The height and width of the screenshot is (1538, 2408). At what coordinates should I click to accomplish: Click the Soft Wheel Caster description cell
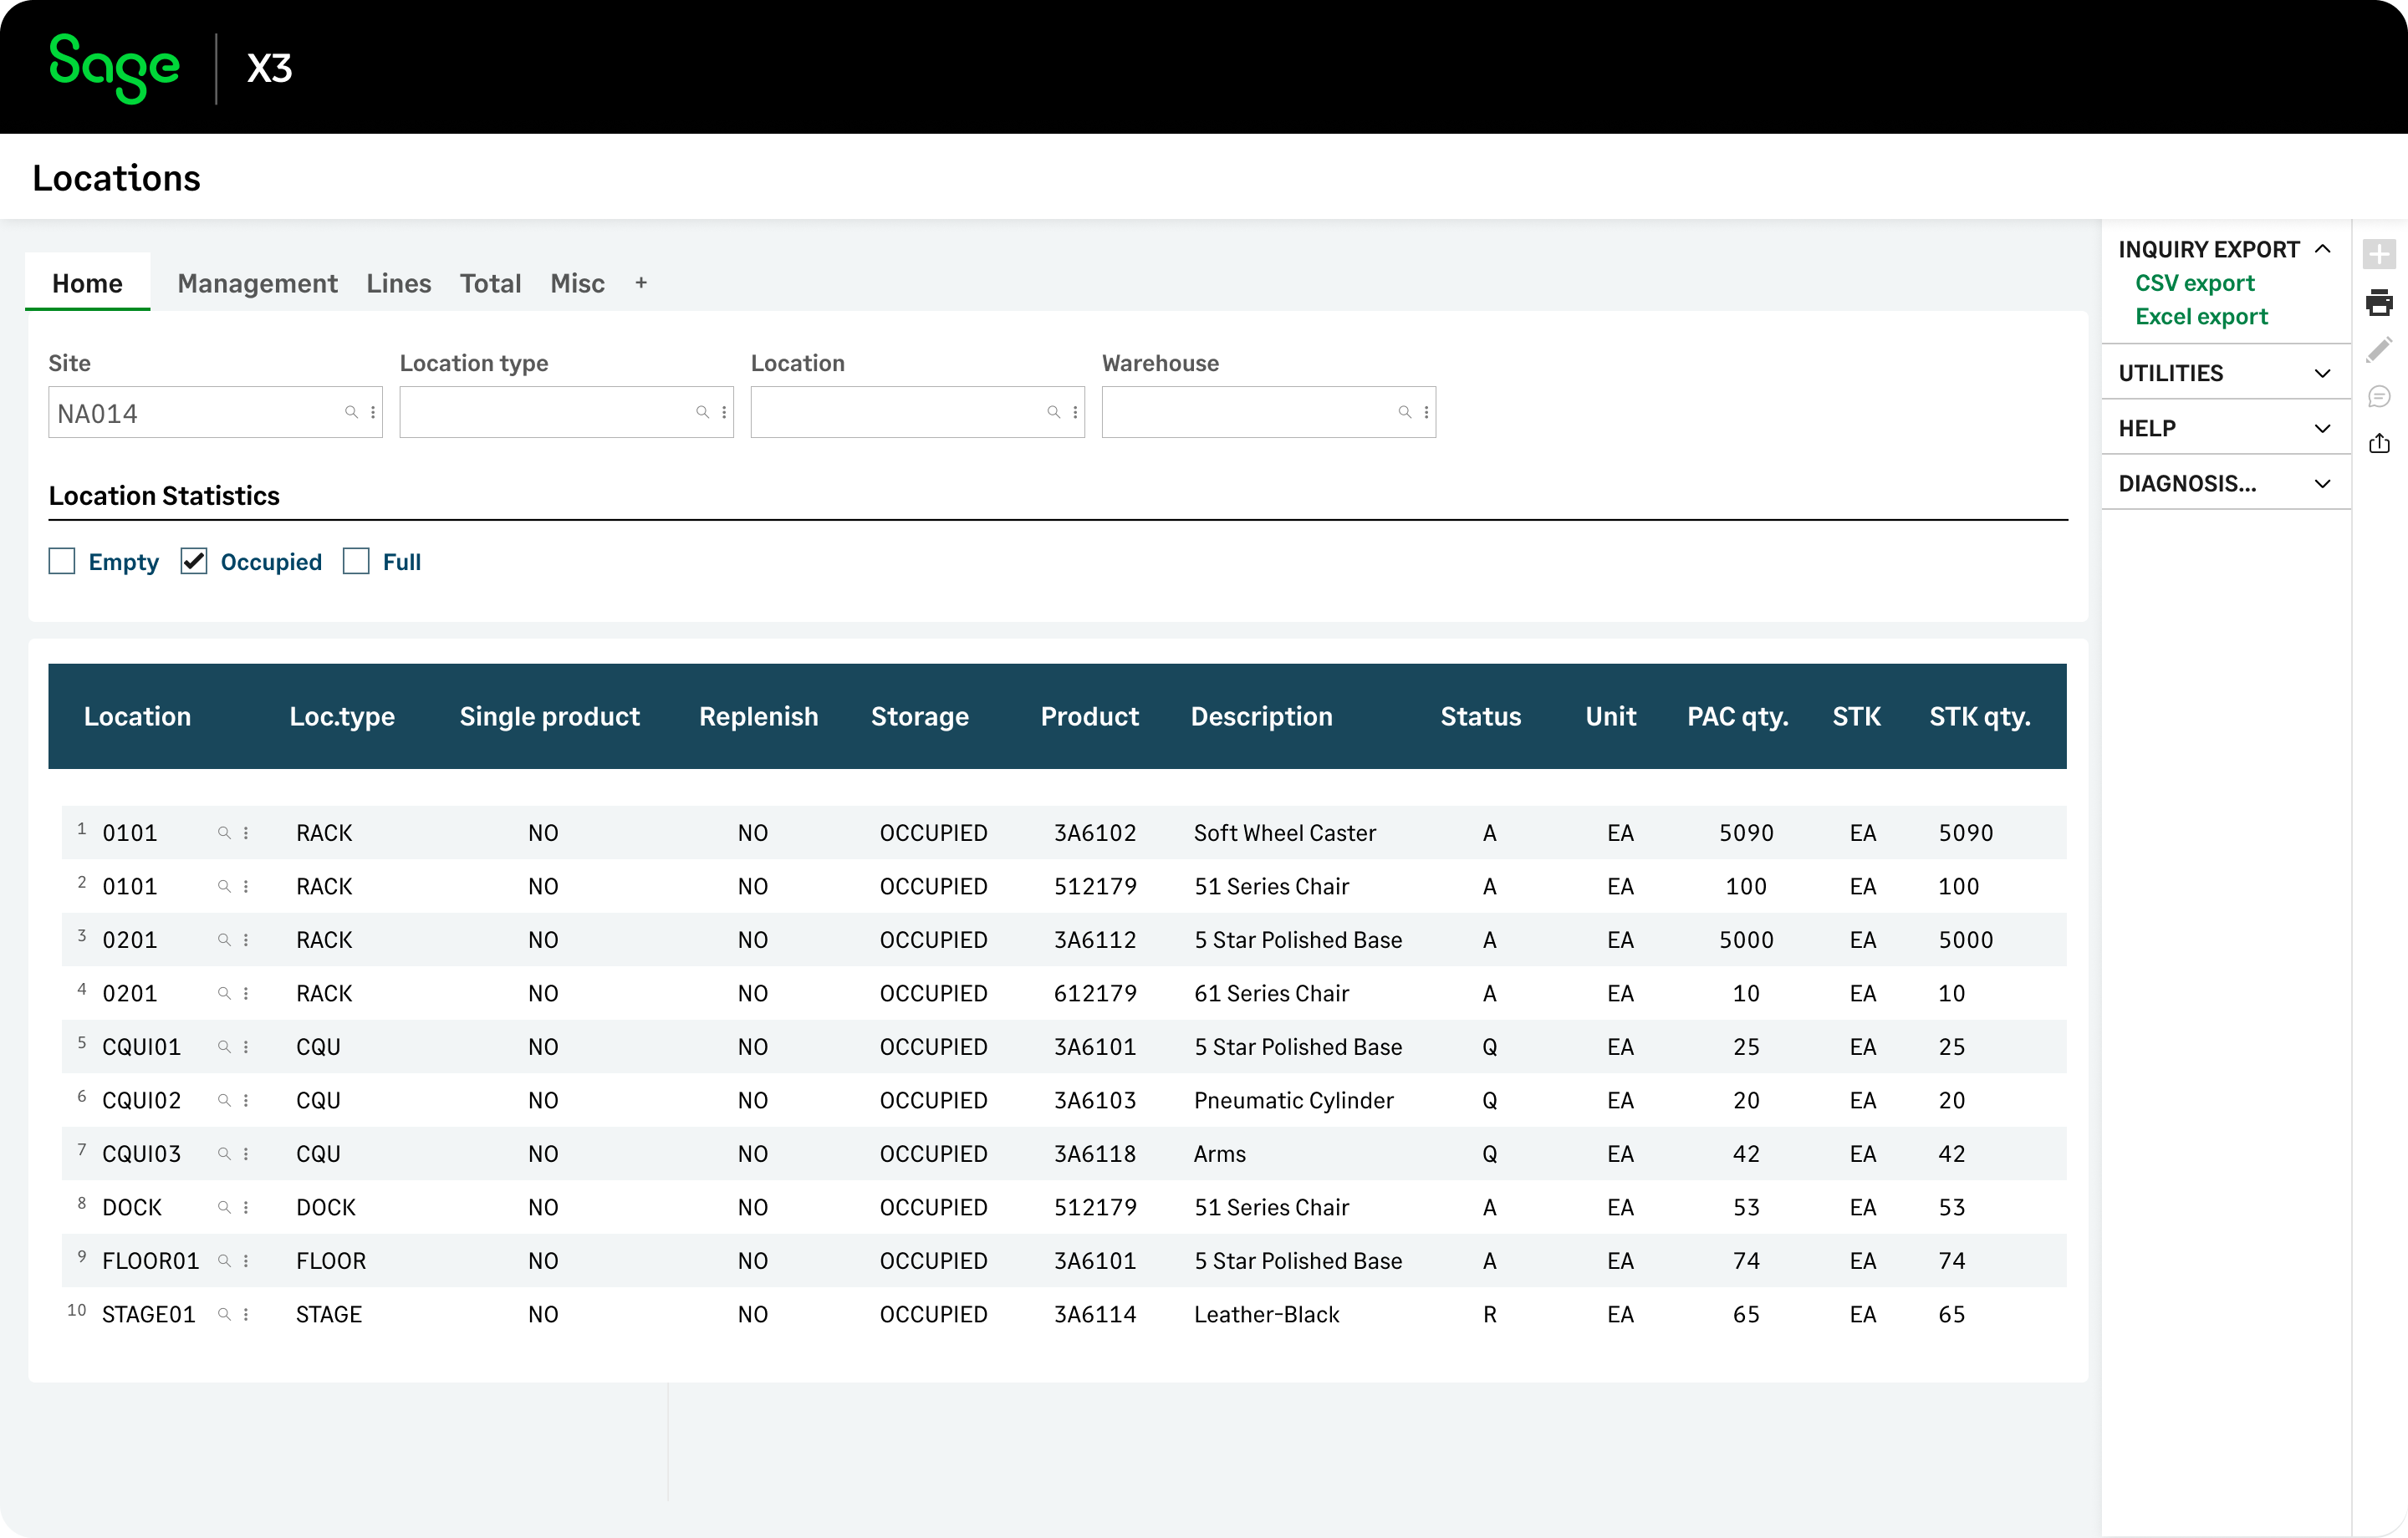click(1284, 832)
